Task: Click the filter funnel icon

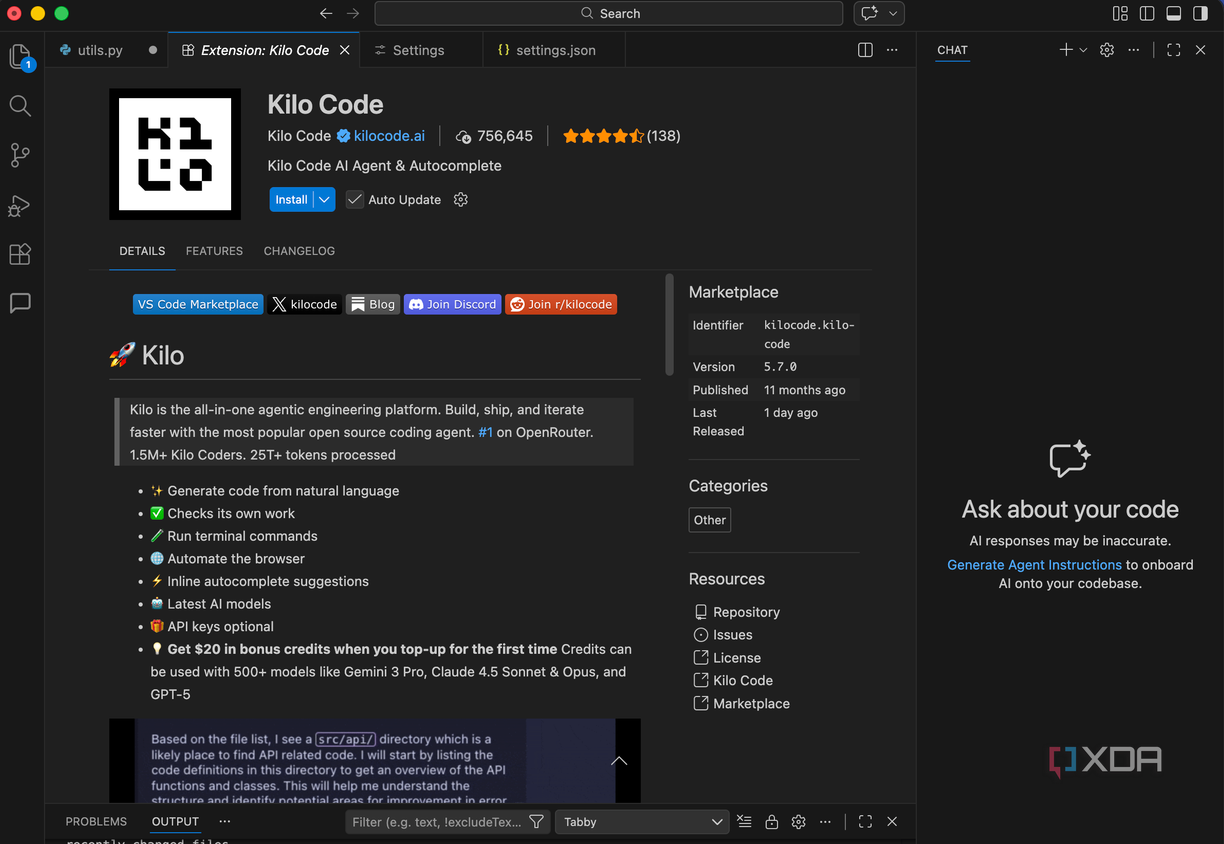Action: pyautogui.click(x=537, y=822)
